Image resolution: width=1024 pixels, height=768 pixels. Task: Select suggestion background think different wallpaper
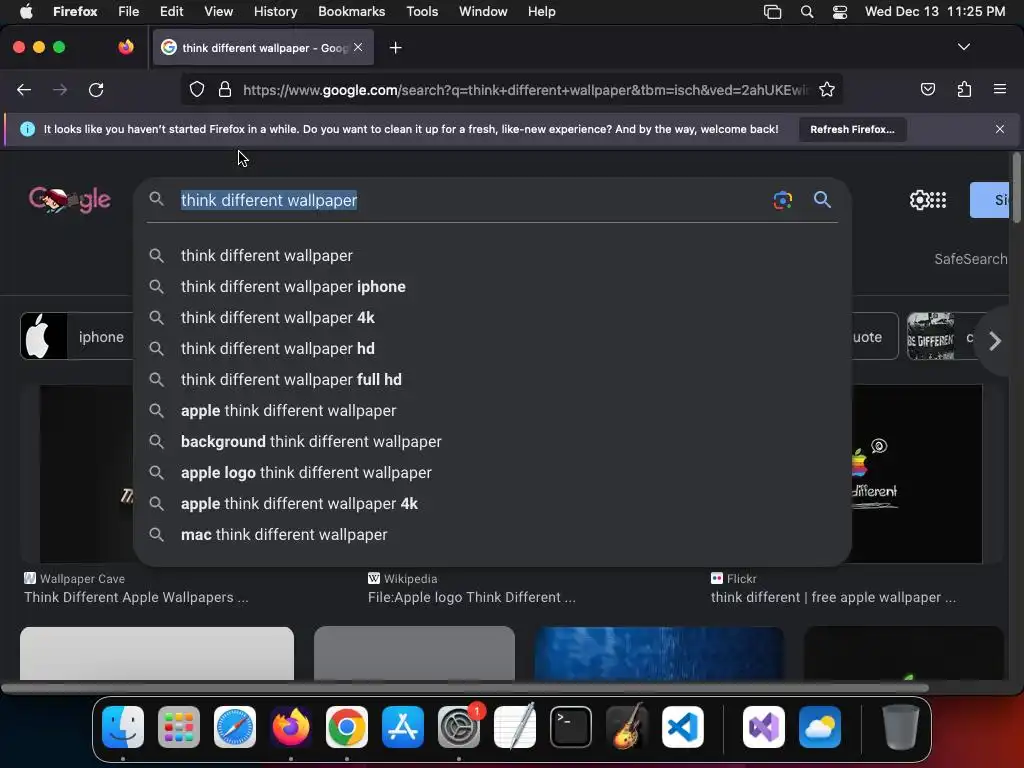click(x=492, y=441)
